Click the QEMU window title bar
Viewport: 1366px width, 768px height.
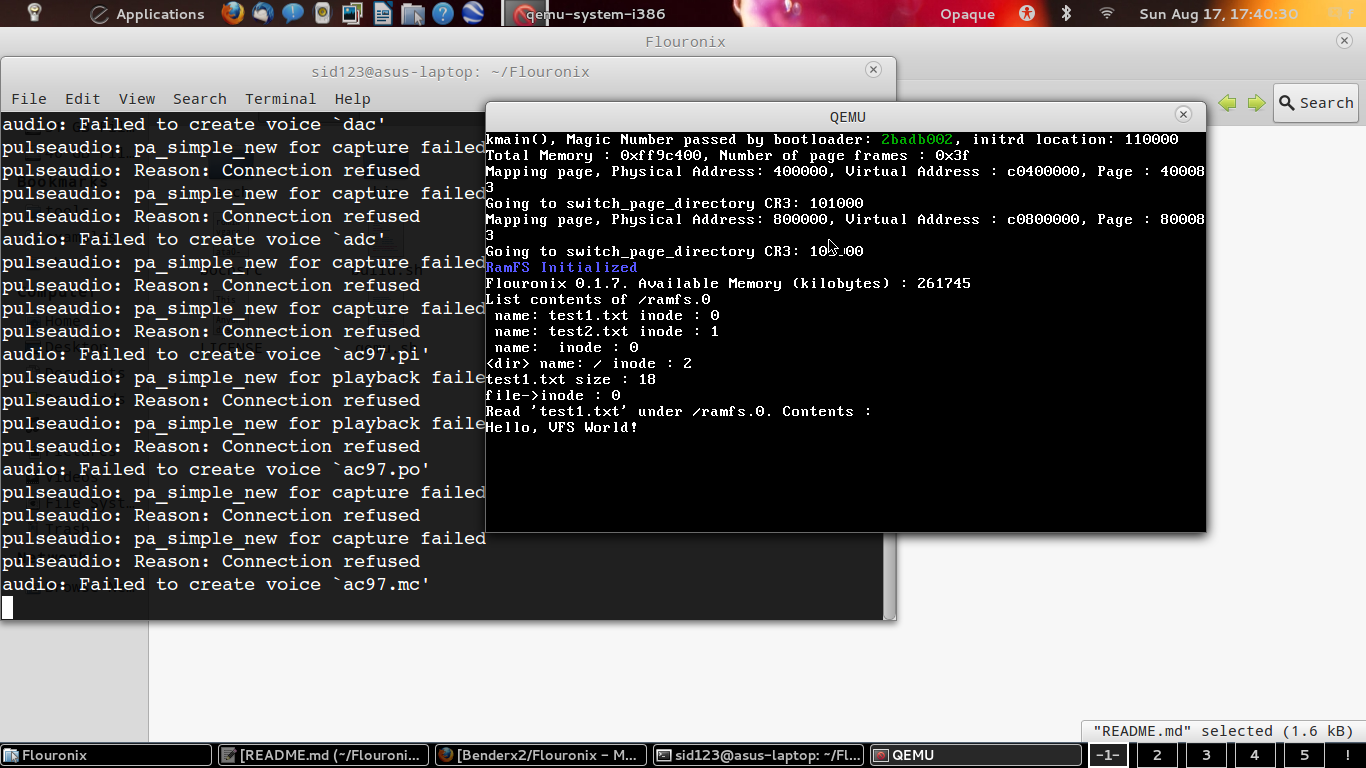pyautogui.click(x=846, y=116)
